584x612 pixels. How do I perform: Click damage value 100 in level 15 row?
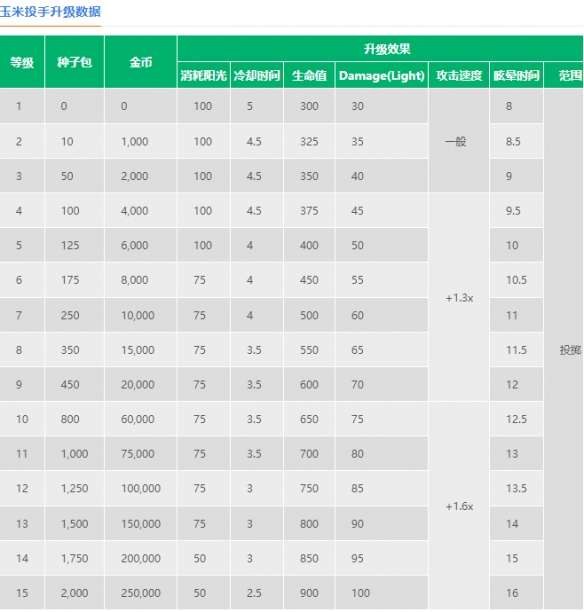pos(360,593)
